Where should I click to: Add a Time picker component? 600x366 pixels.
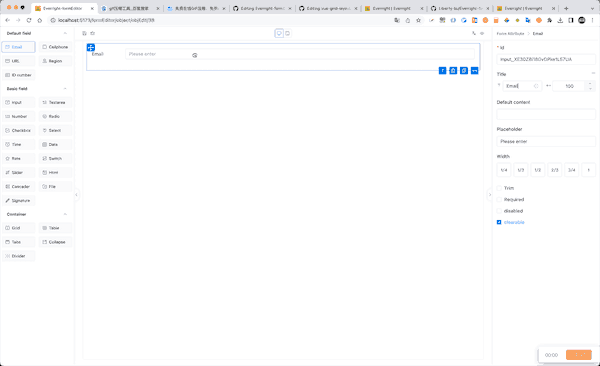click(x=18, y=144)
